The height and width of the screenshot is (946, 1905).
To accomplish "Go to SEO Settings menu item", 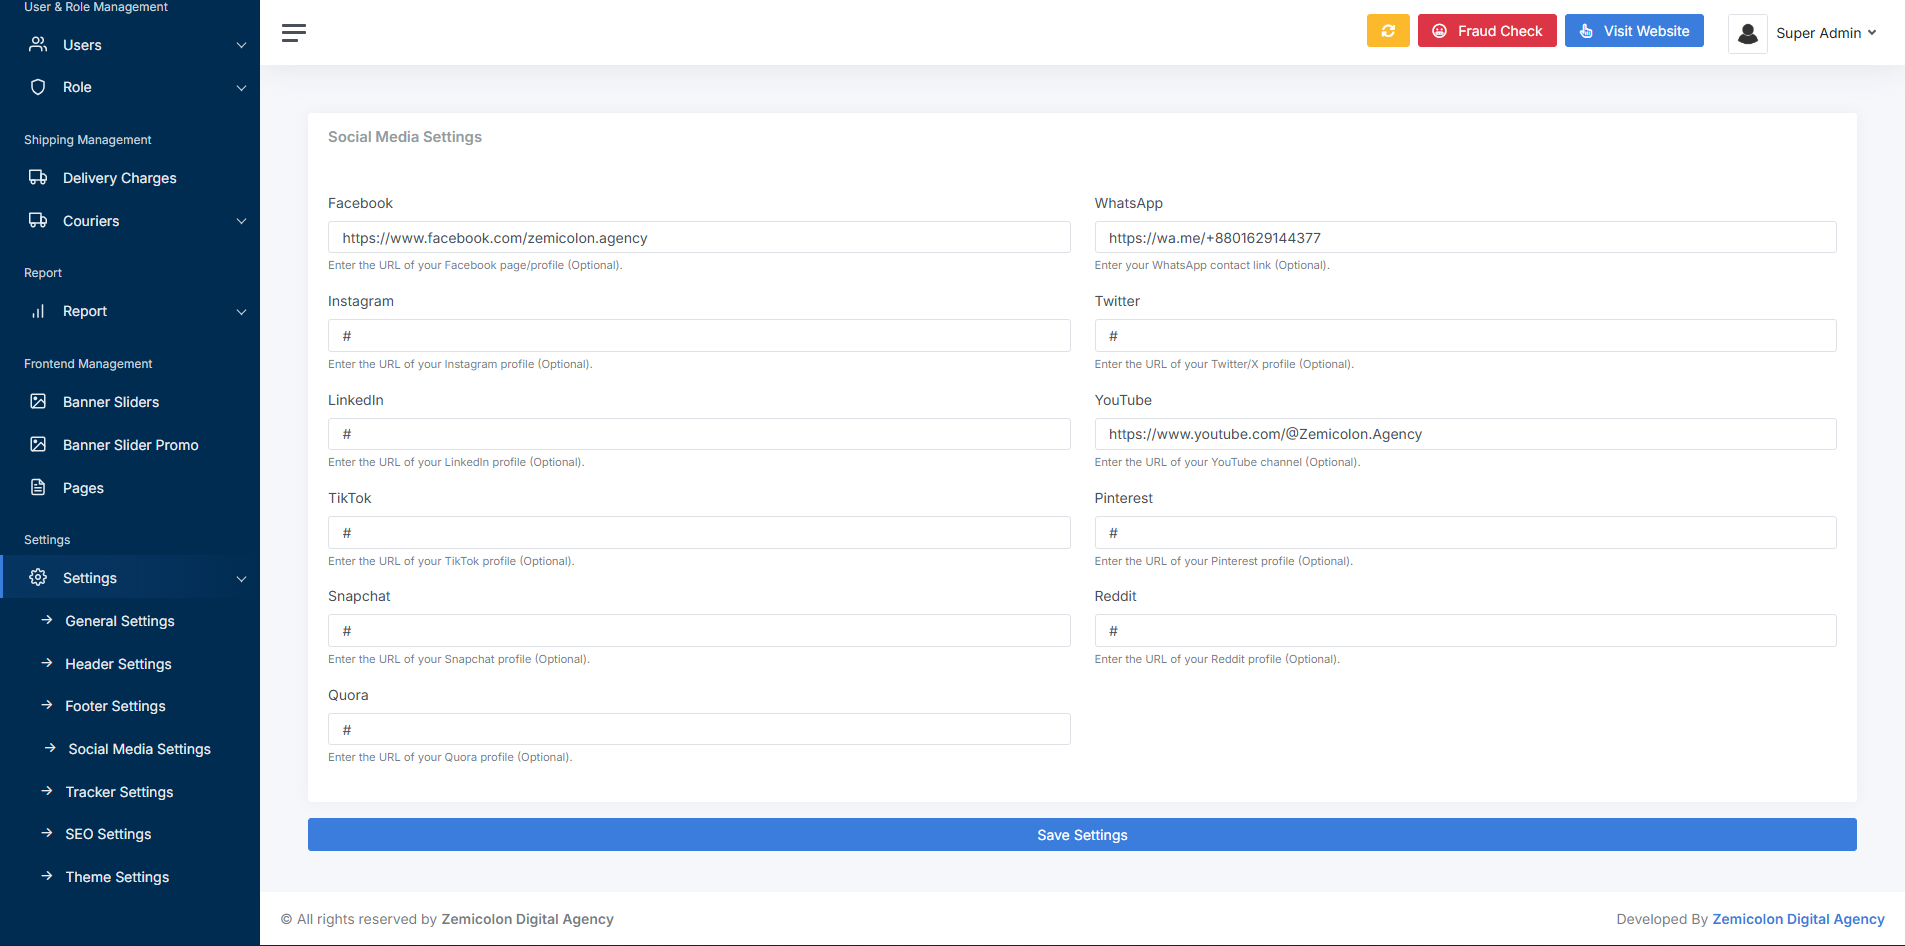I will [x=108, y=834].
